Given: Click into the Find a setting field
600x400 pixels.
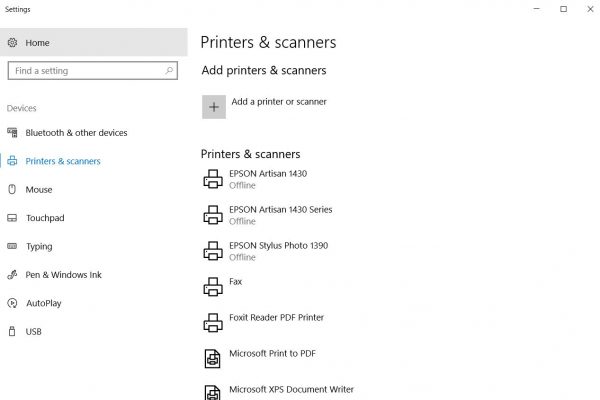Looking at the screenshot, I should pos(93,71).
